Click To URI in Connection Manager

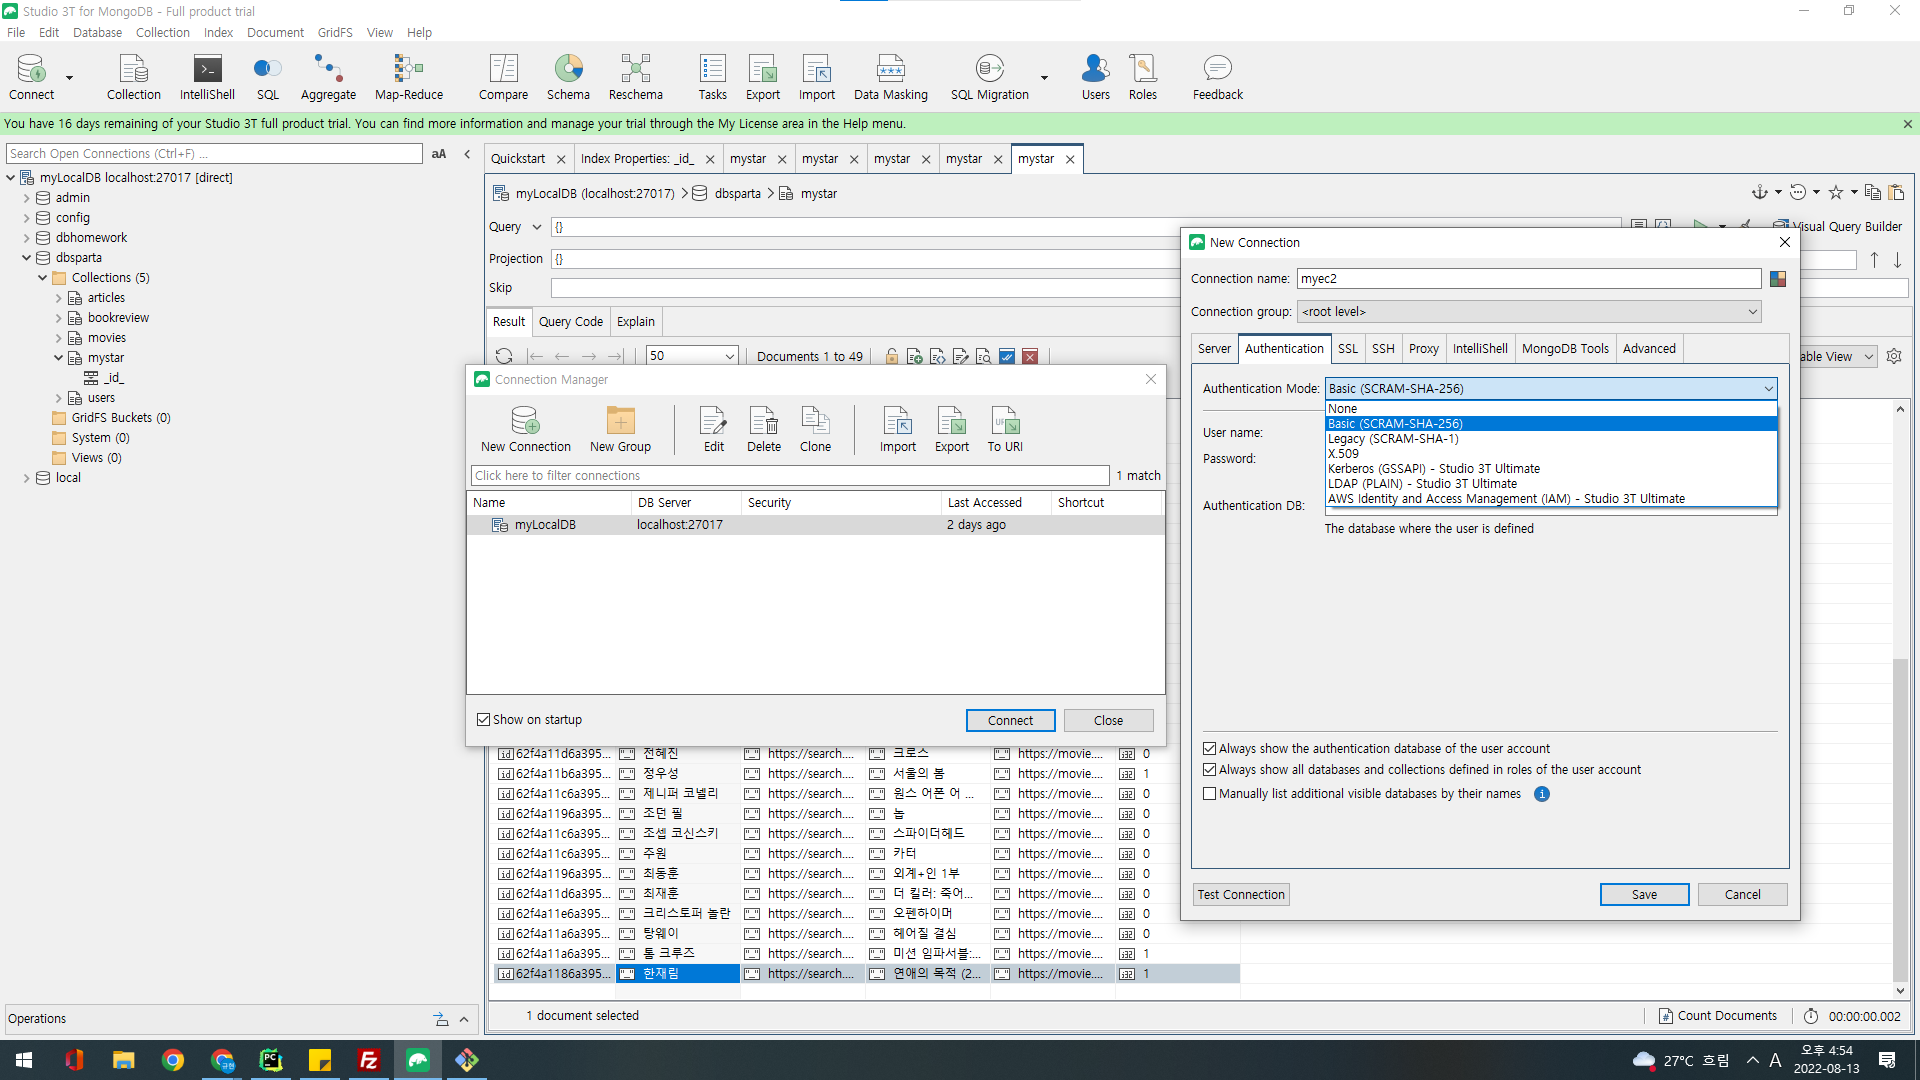(1004, 429)
